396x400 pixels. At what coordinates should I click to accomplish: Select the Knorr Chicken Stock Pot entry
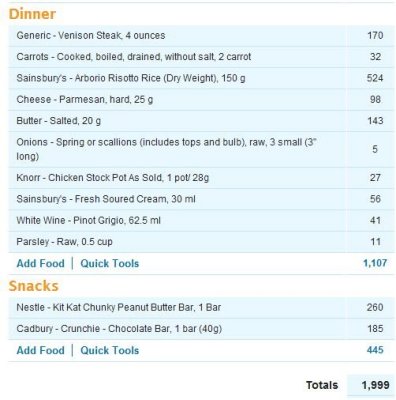[x=113, y=178]
